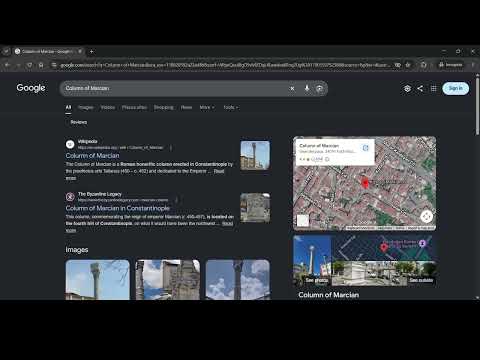
Task: Click the browser address bar URL
Action: pyautogui.click(x=223, y=65)
